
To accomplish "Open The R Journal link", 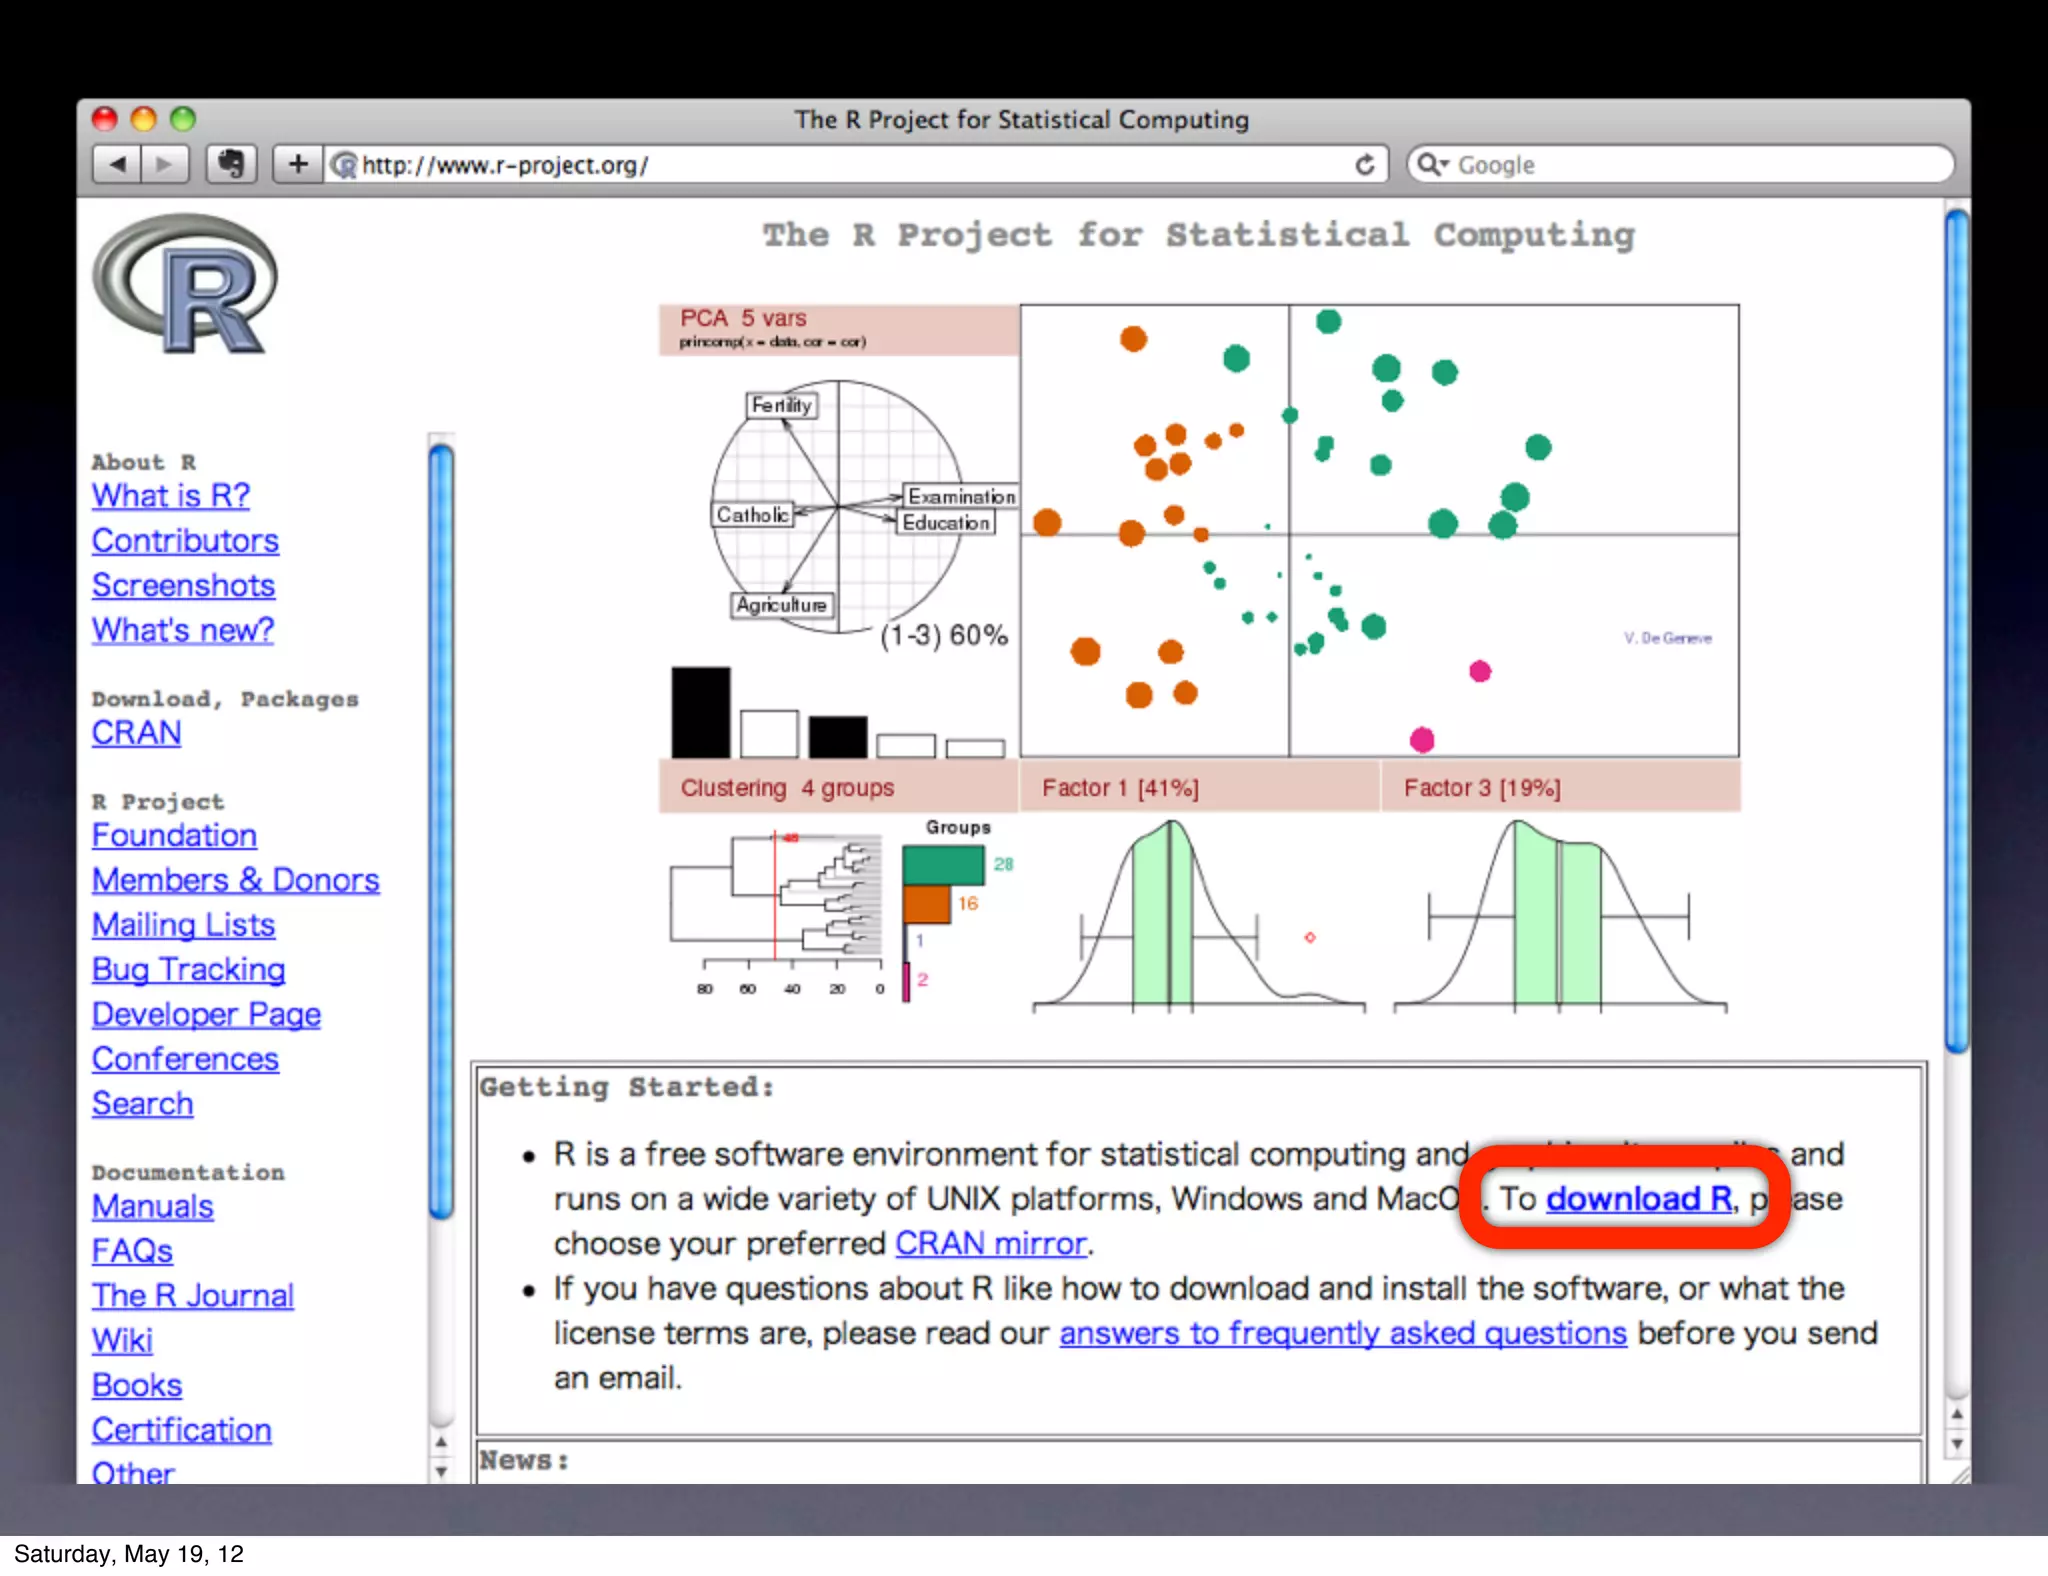I will click(x=192, y=1296).
